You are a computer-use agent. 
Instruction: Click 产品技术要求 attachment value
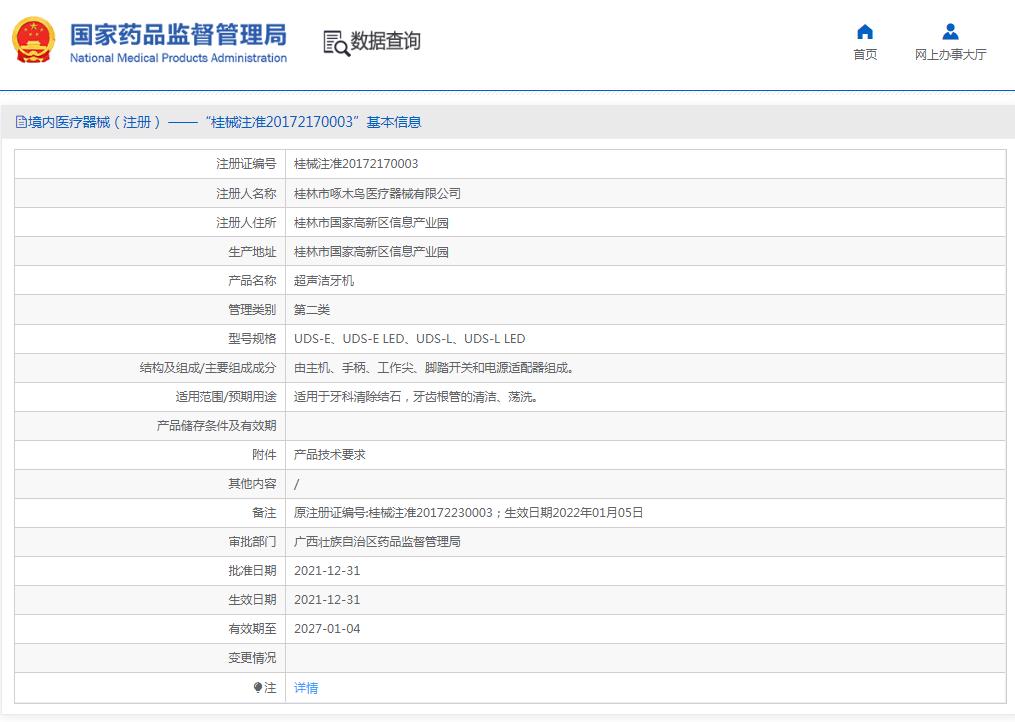(x=329, y=455)
